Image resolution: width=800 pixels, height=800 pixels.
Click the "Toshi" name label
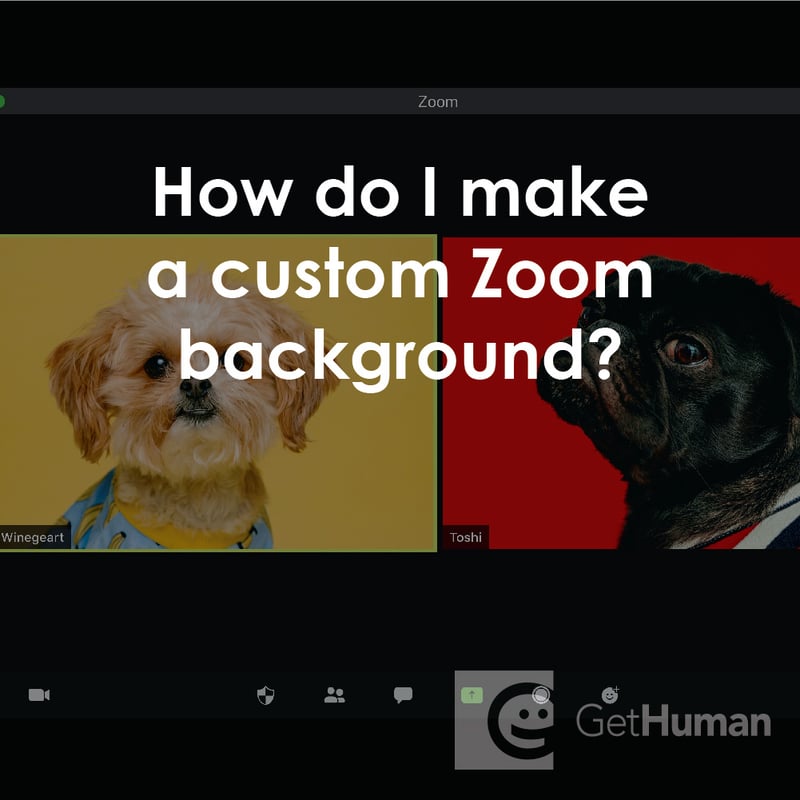click(x=465, y=537)
